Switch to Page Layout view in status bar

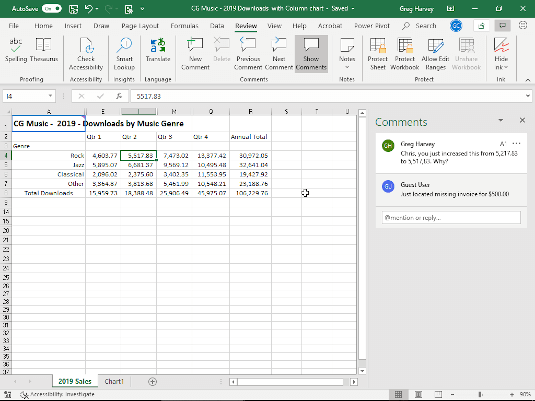point(418,395)
